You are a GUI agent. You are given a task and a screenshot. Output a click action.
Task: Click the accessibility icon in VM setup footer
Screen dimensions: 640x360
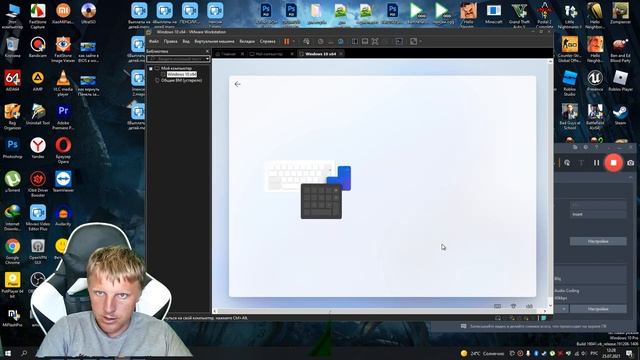point(513,306)
